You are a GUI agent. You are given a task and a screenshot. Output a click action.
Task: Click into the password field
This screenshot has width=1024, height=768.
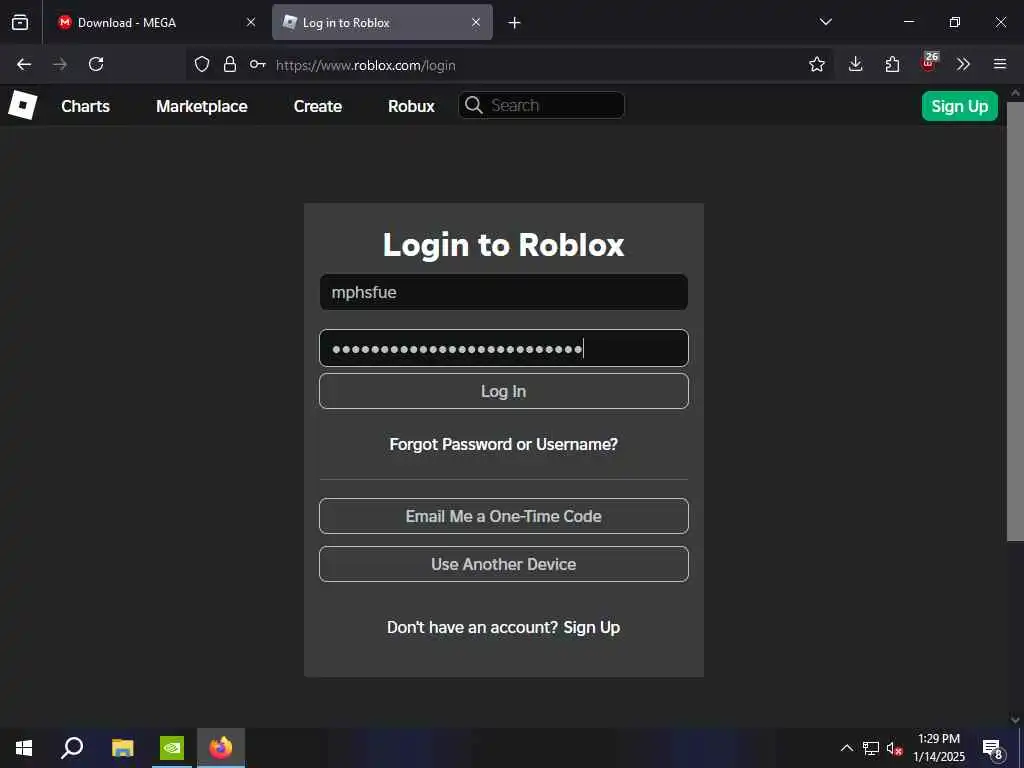(504, 348)
